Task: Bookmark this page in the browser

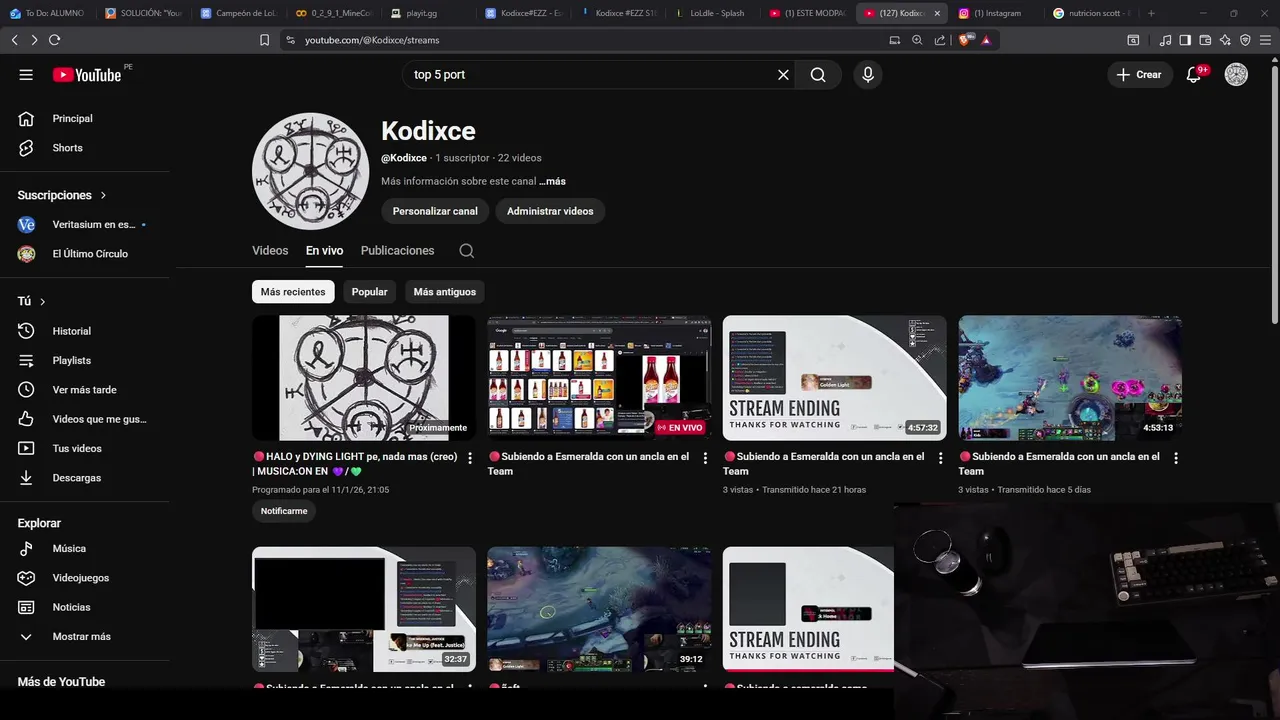Action: point(264,40)
